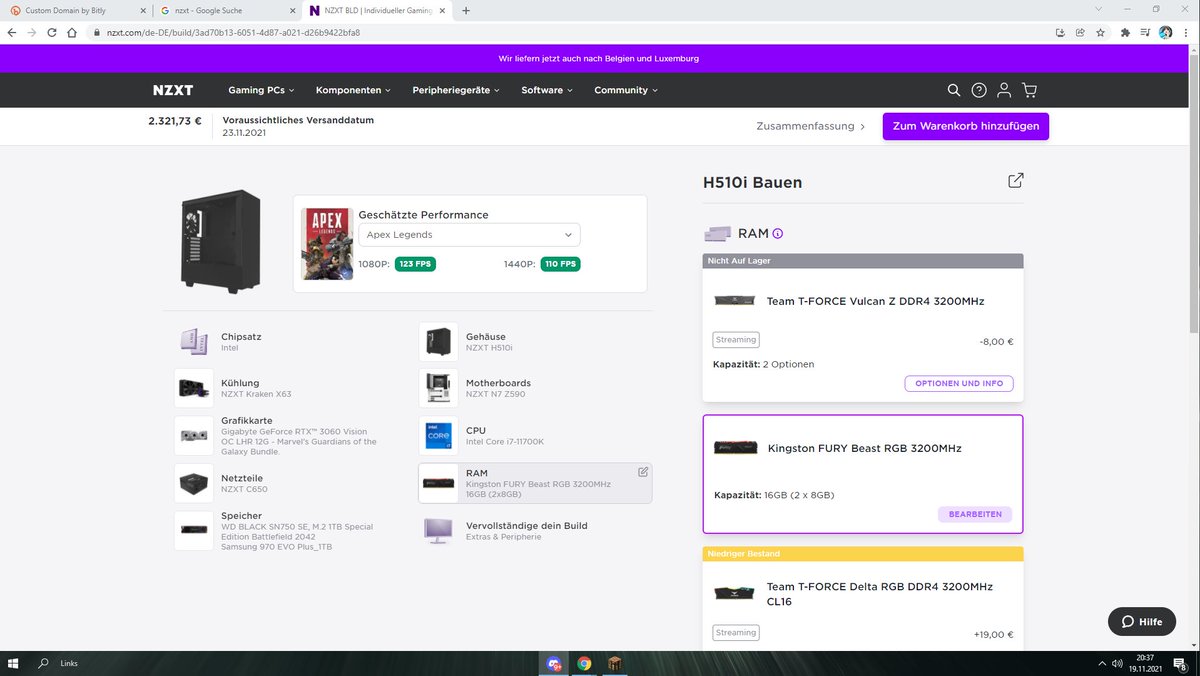Reload the page with the refresh icon
This screenshot has height=676, width=1200.
click(x=51, y=32)
